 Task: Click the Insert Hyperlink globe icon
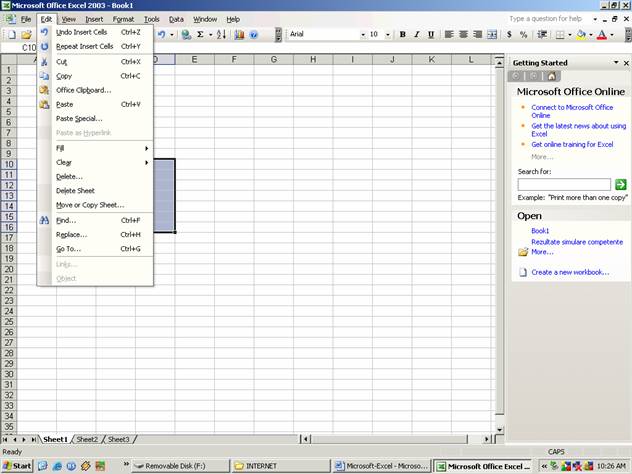[x=186, y=35]
